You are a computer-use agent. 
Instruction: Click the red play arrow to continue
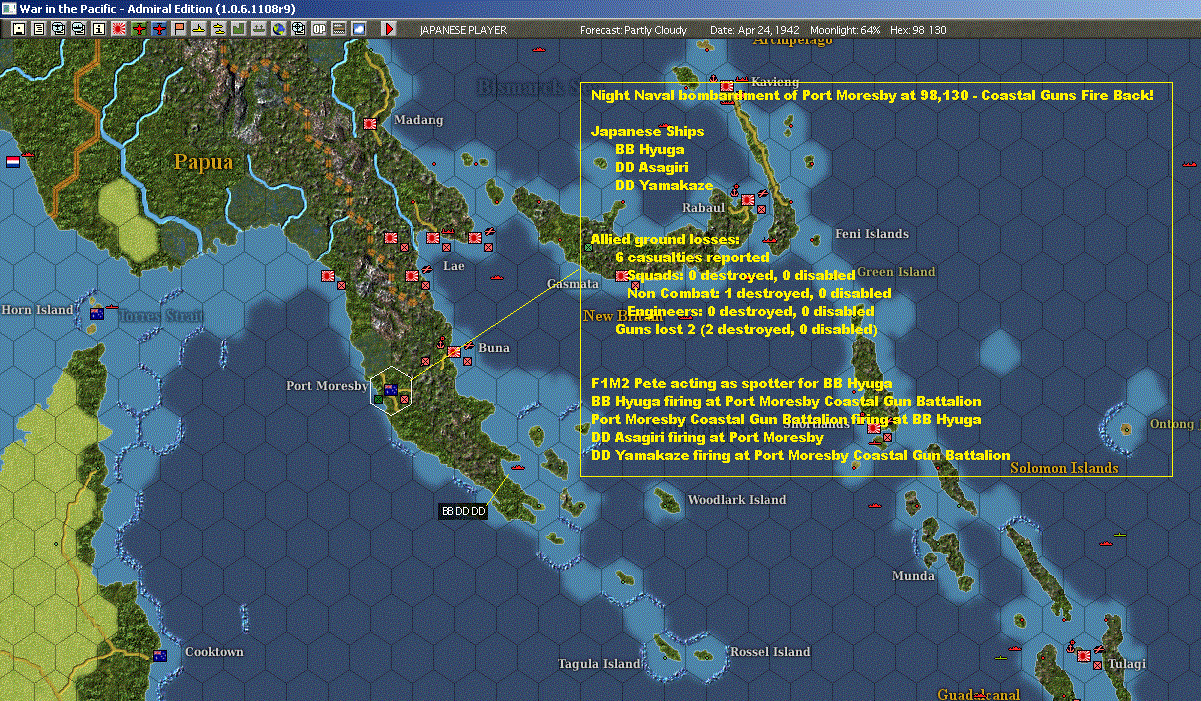click(x=389, y=30)
